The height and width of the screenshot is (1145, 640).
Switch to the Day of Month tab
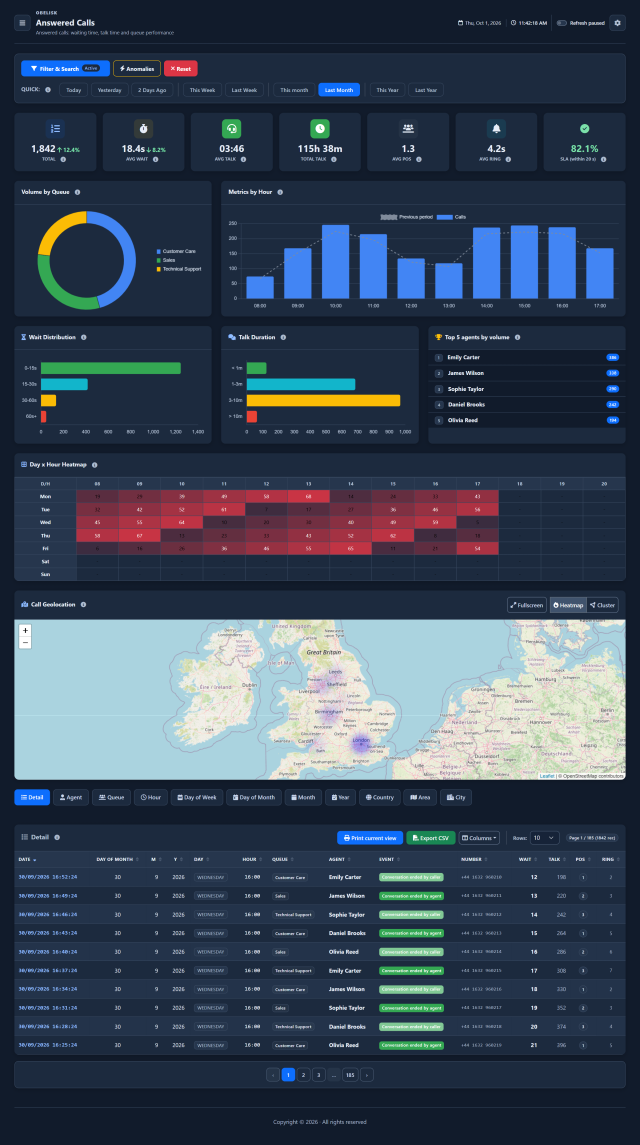click(254, 797)
